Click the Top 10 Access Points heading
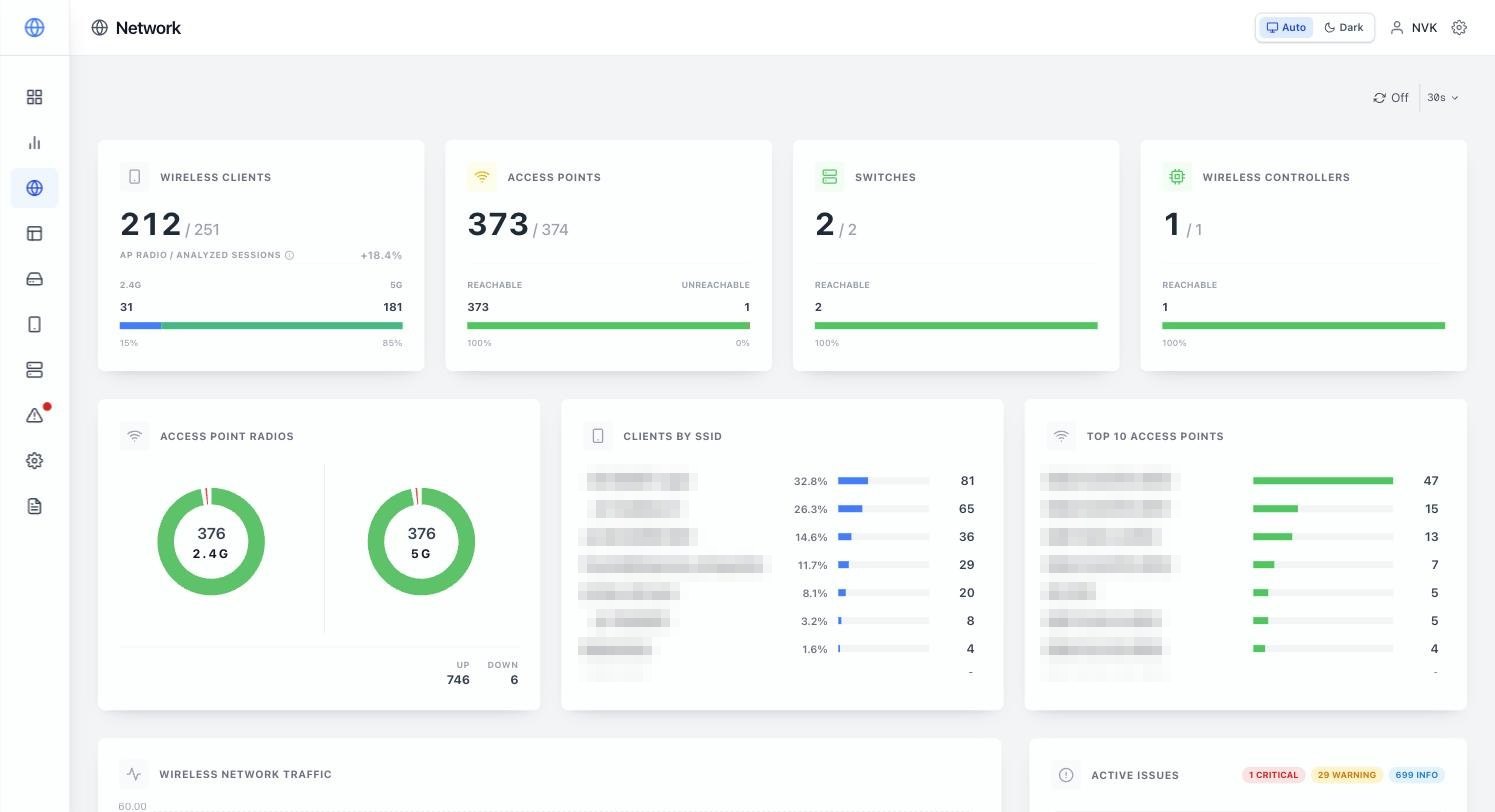This screenshot has height=812, width=1495. tap(1155, 437)
